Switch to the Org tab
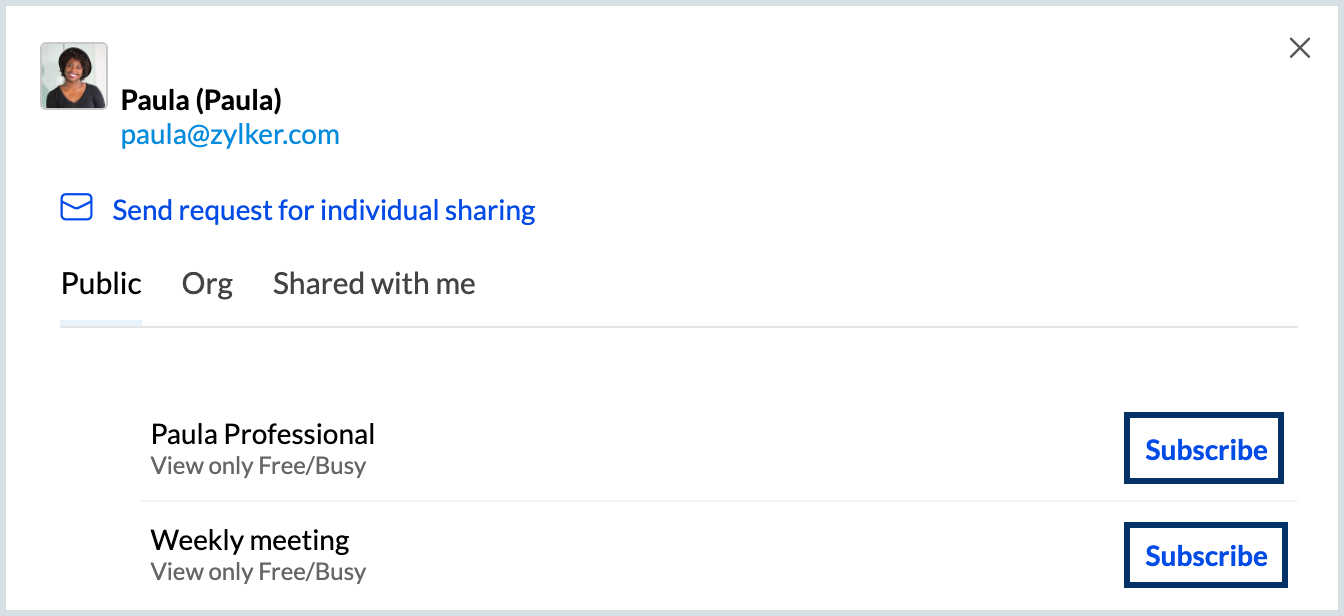 pos(207,284)
